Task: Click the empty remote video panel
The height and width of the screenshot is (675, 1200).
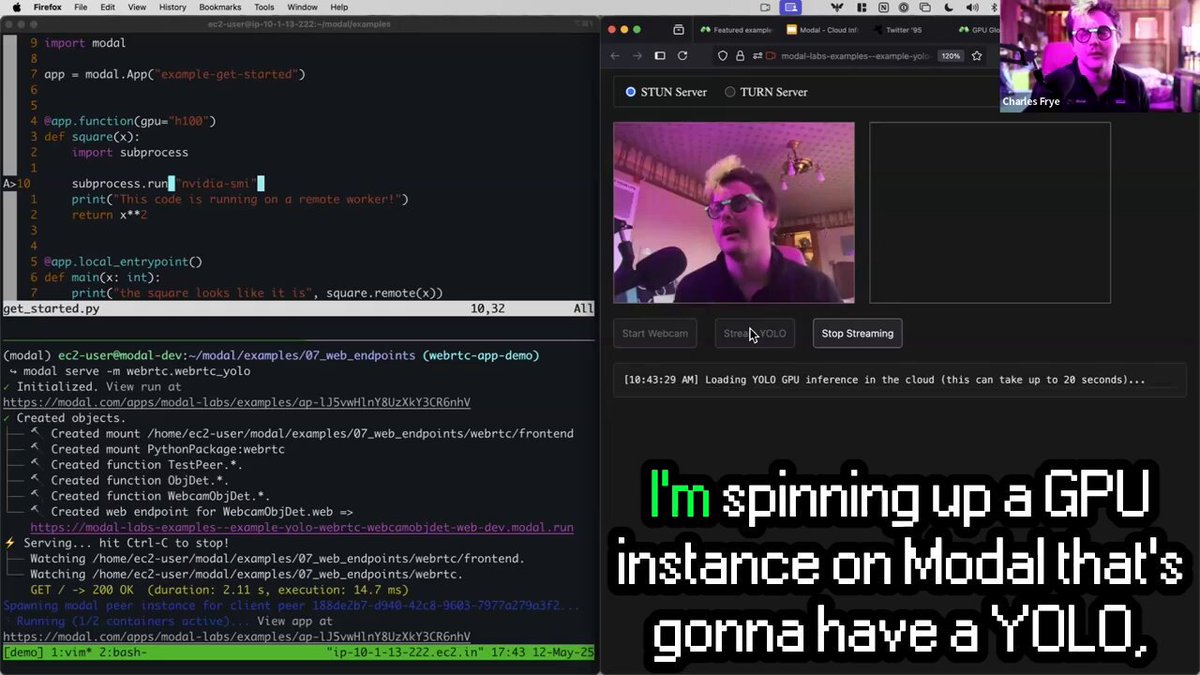Action: [x=990, y=212]
